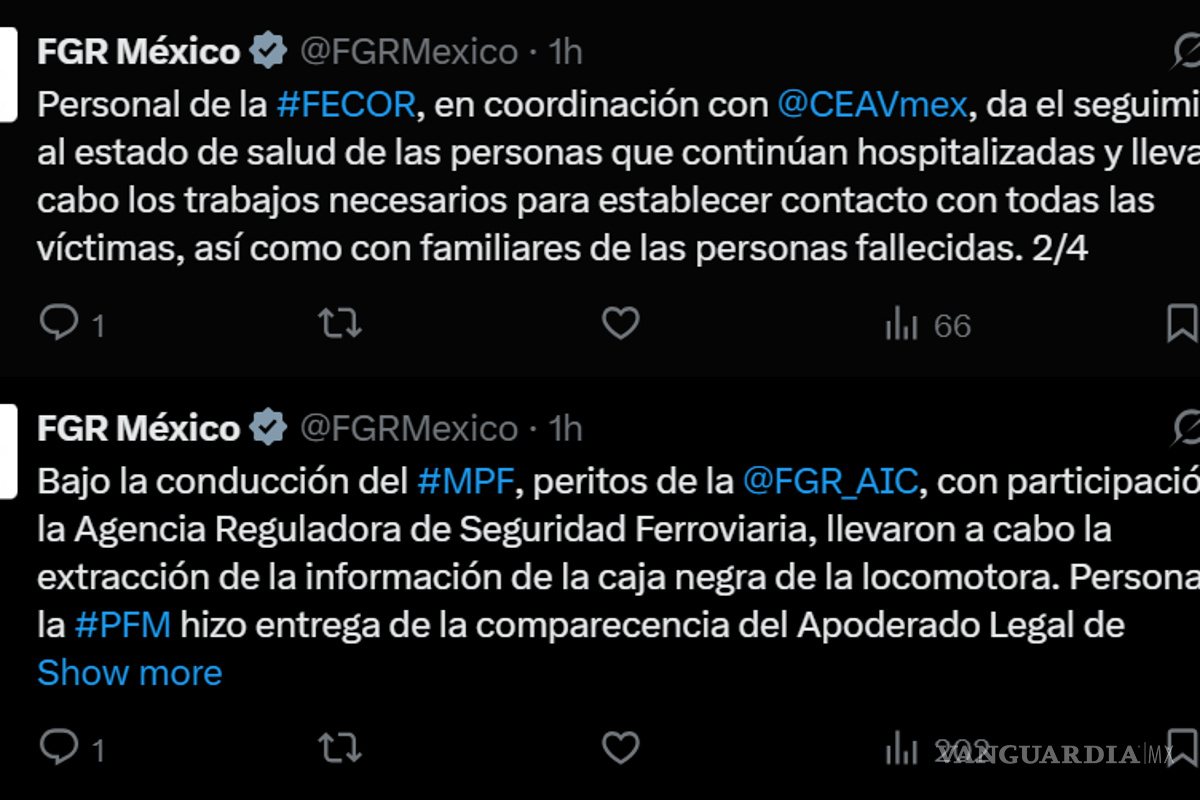Image resolution: width=1200 pixels, height=800 pixels.
Task: Reply to the tweet mentioning #FECOR
Action: tap(59, 323)
